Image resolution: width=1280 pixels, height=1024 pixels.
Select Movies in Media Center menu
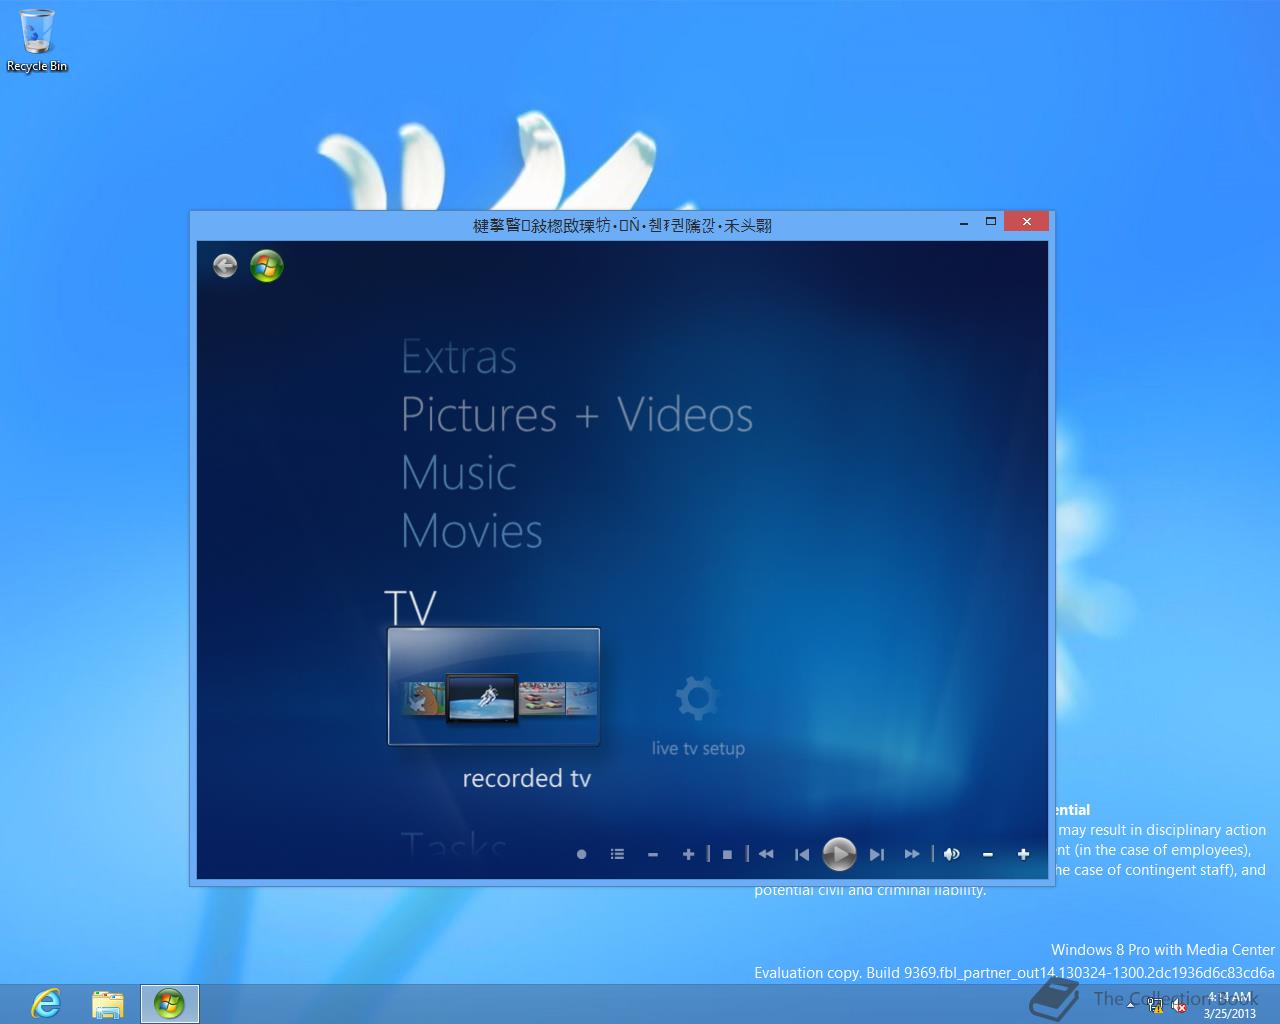[x=472, y=531]
